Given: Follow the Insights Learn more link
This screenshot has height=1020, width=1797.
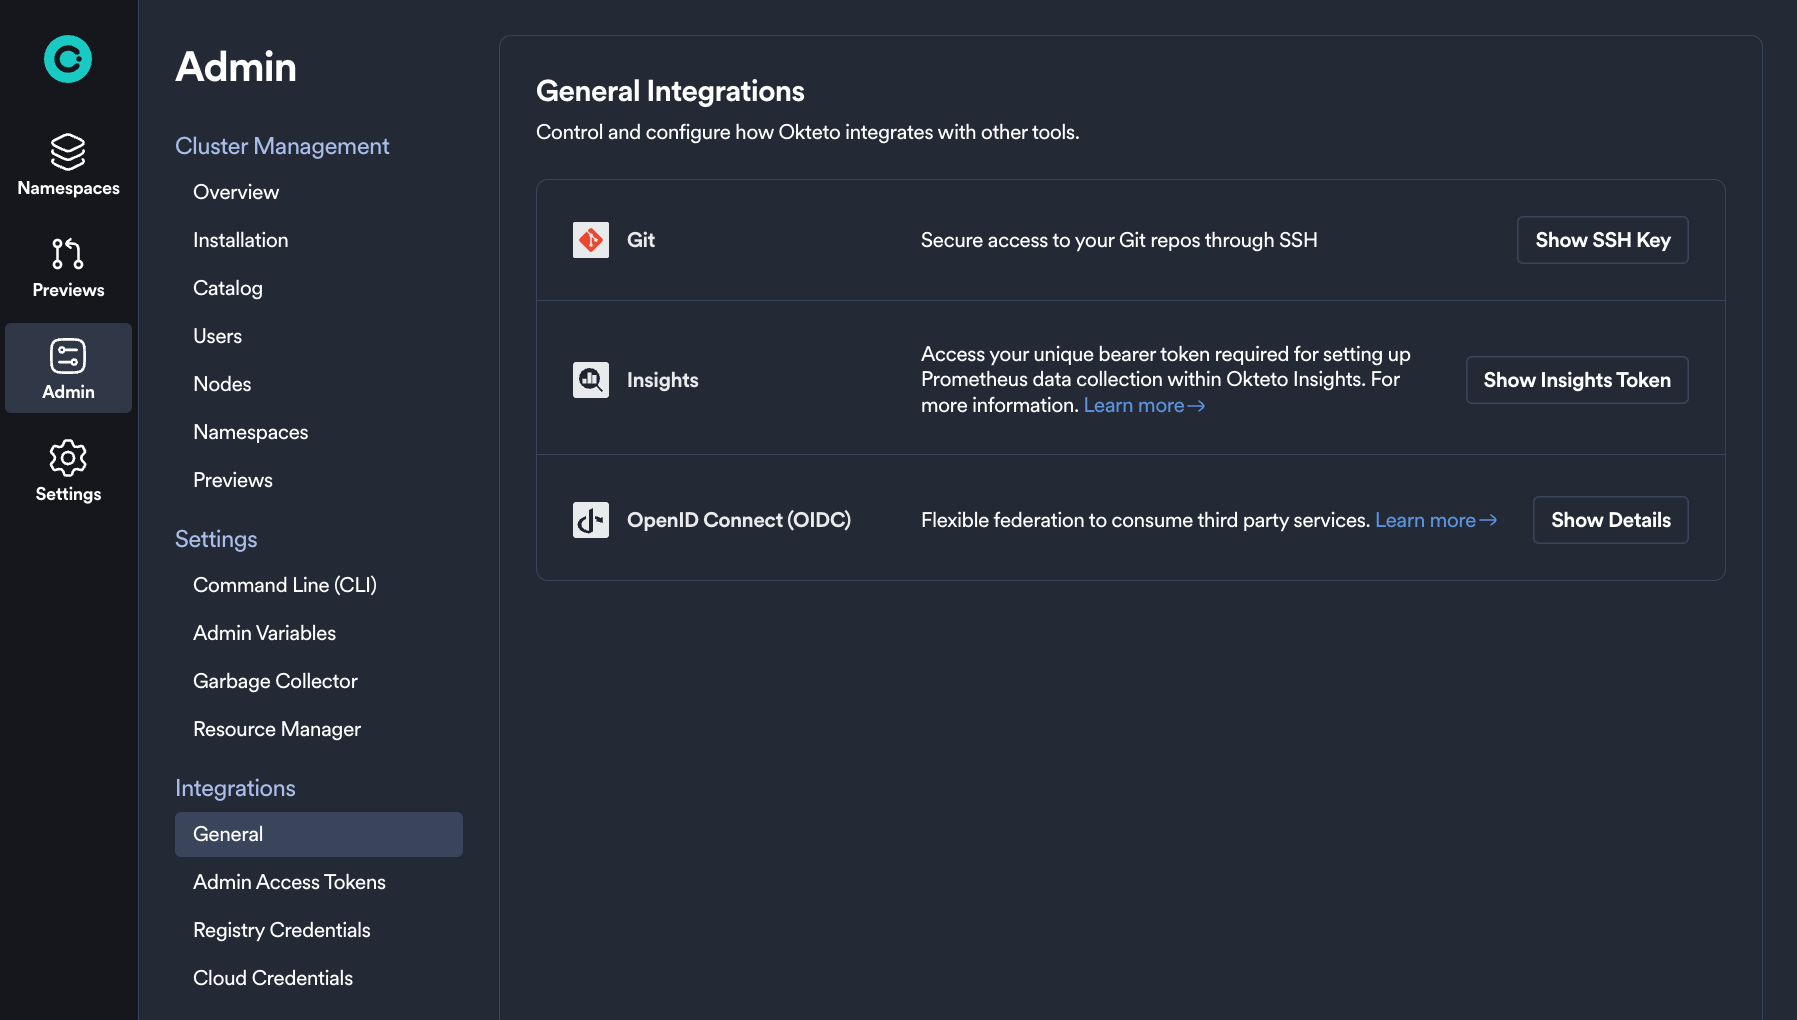Looking at the screenshot, I should [1143, 406].
